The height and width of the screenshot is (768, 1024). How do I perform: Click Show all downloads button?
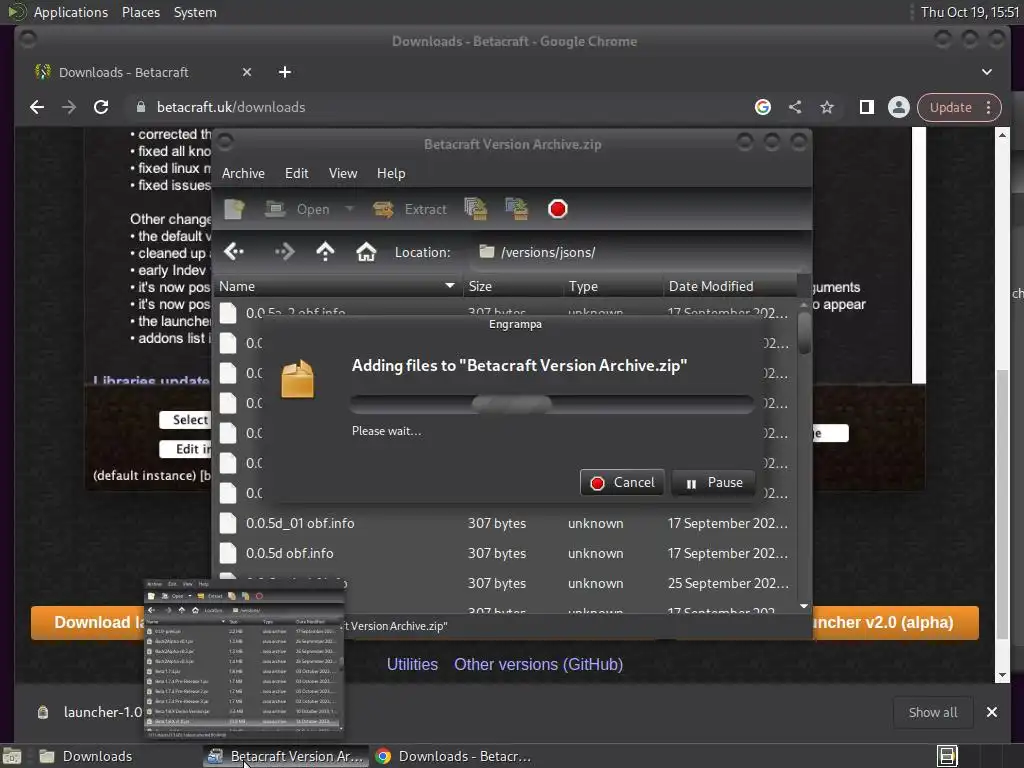coord(933,712)
